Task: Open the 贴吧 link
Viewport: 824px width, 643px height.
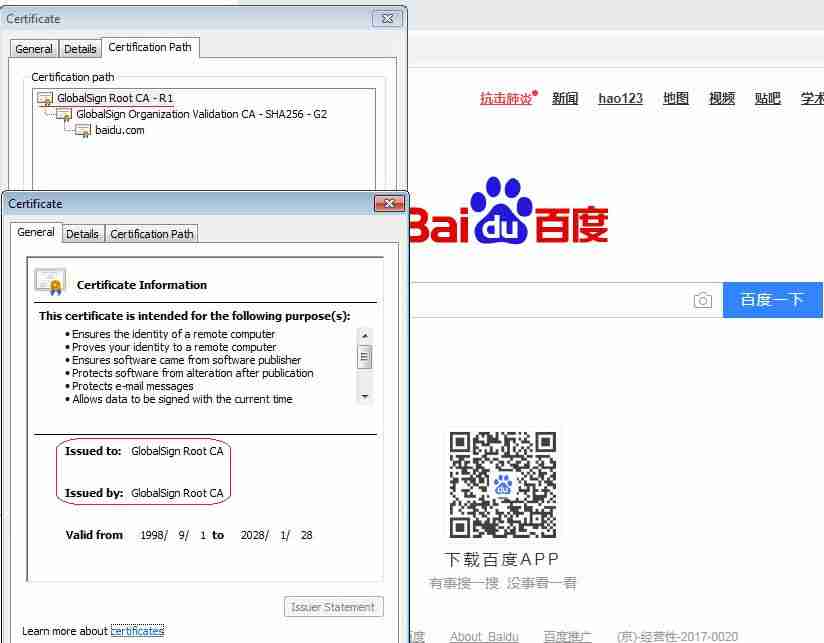Action: pos(767,98)
